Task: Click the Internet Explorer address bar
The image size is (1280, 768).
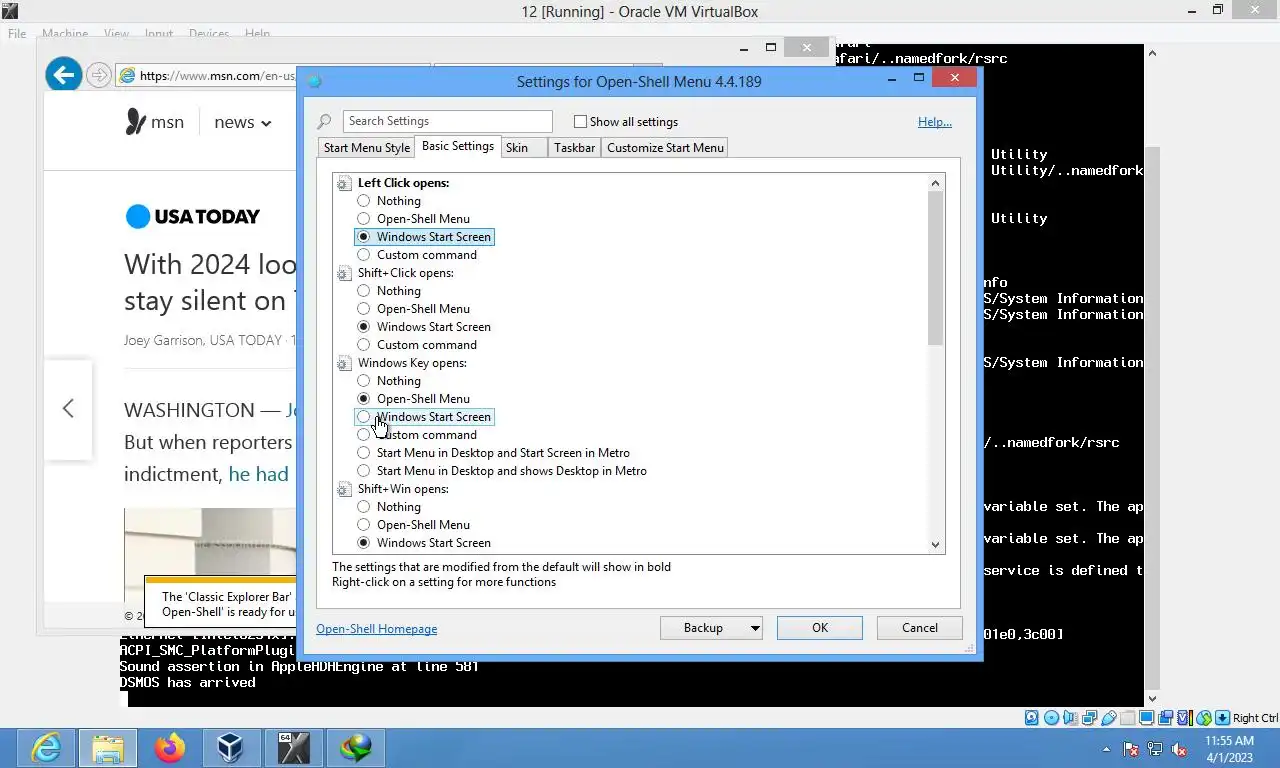Action: (208, 75)
